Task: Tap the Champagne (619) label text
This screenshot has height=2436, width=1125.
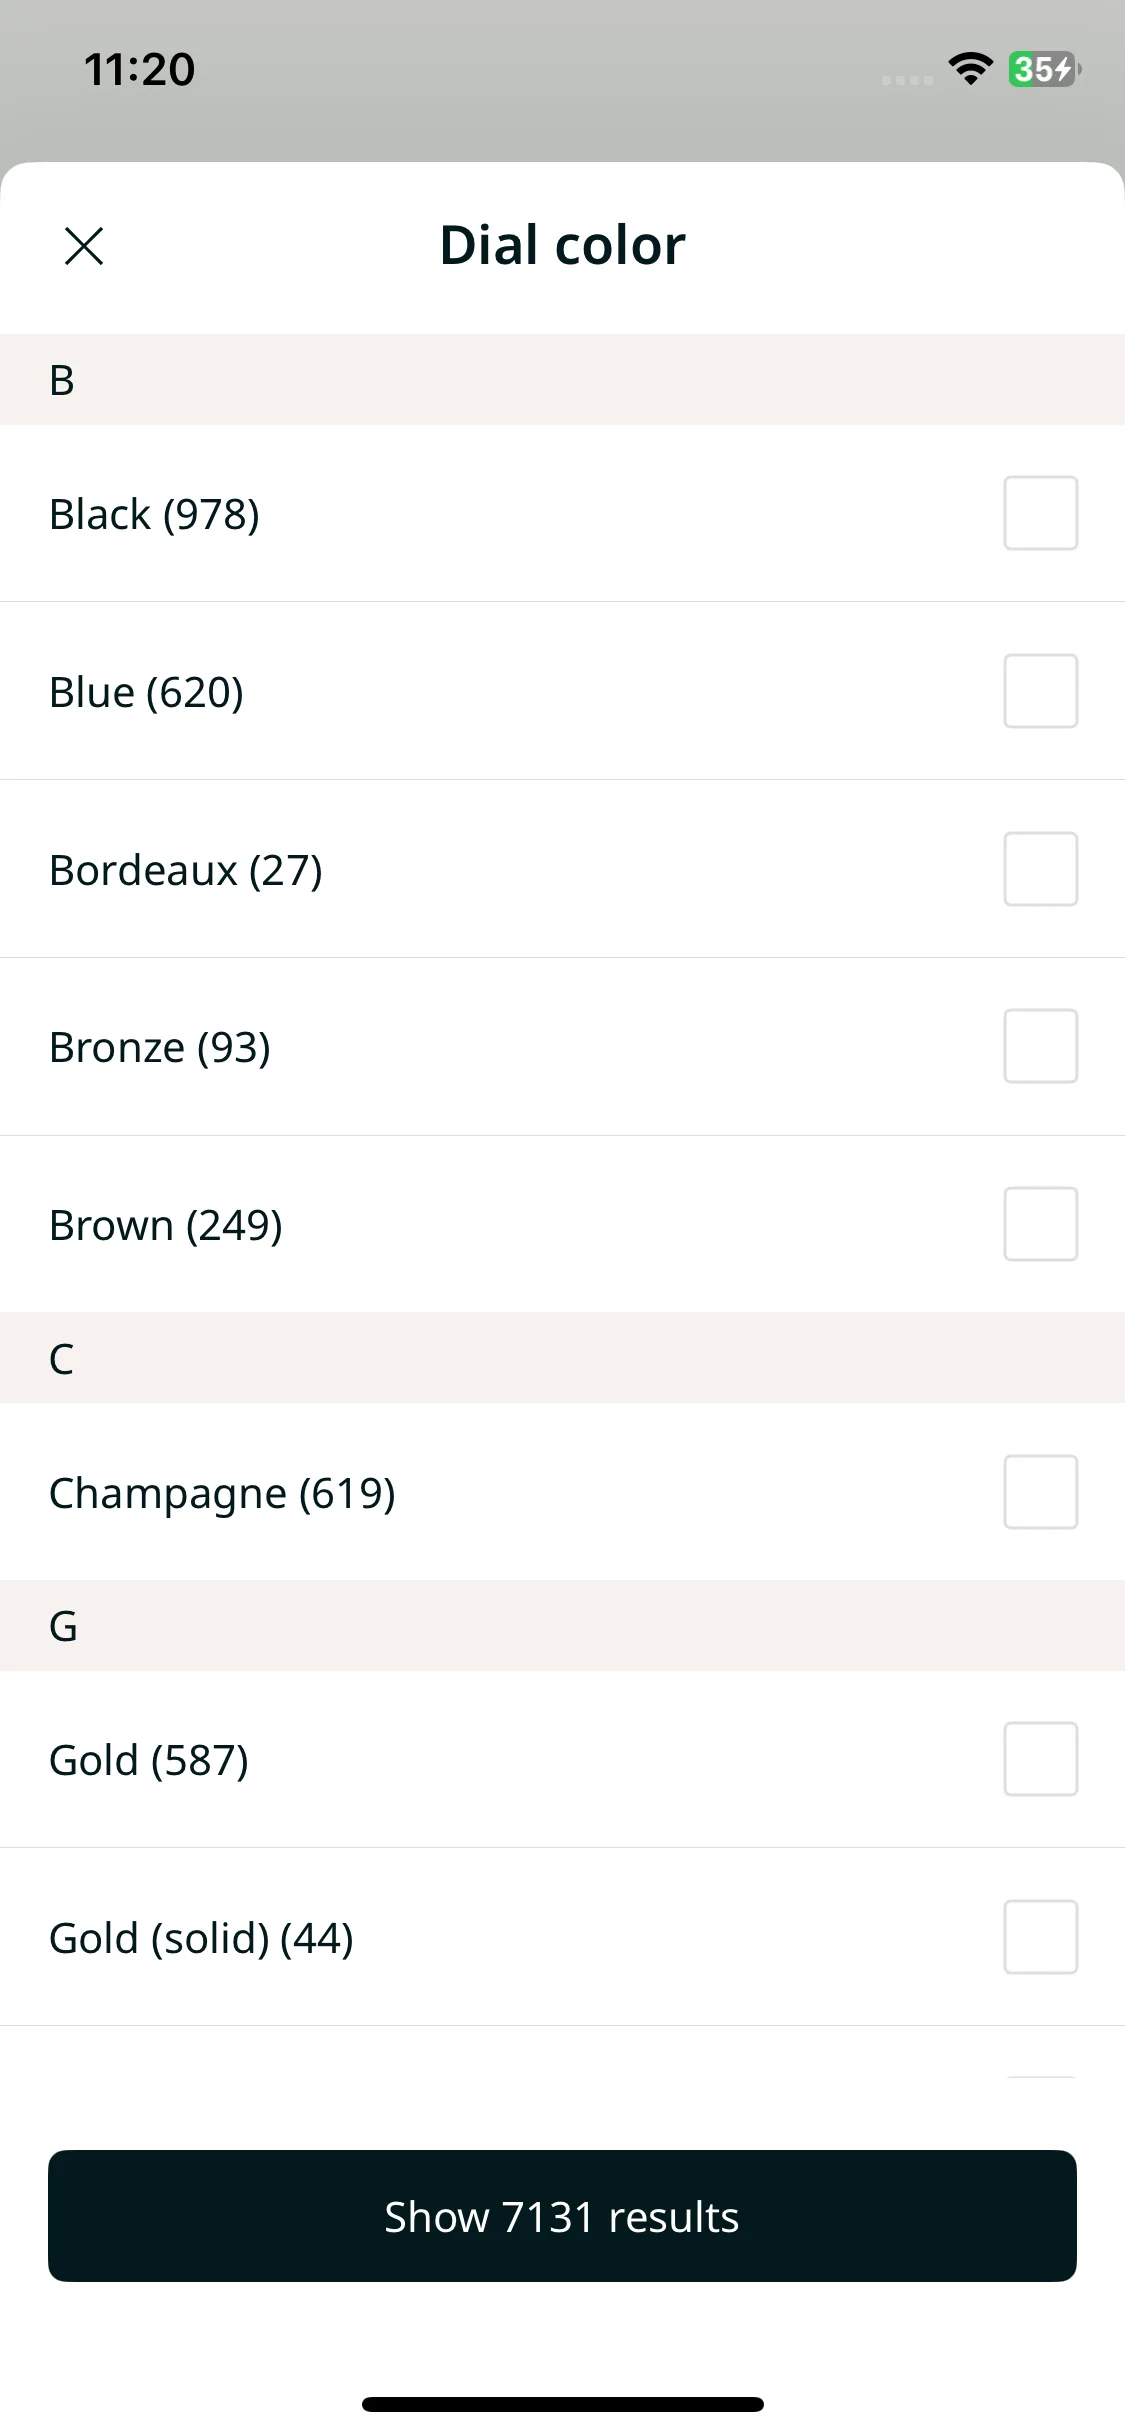Action: [x=222, y=1494]
